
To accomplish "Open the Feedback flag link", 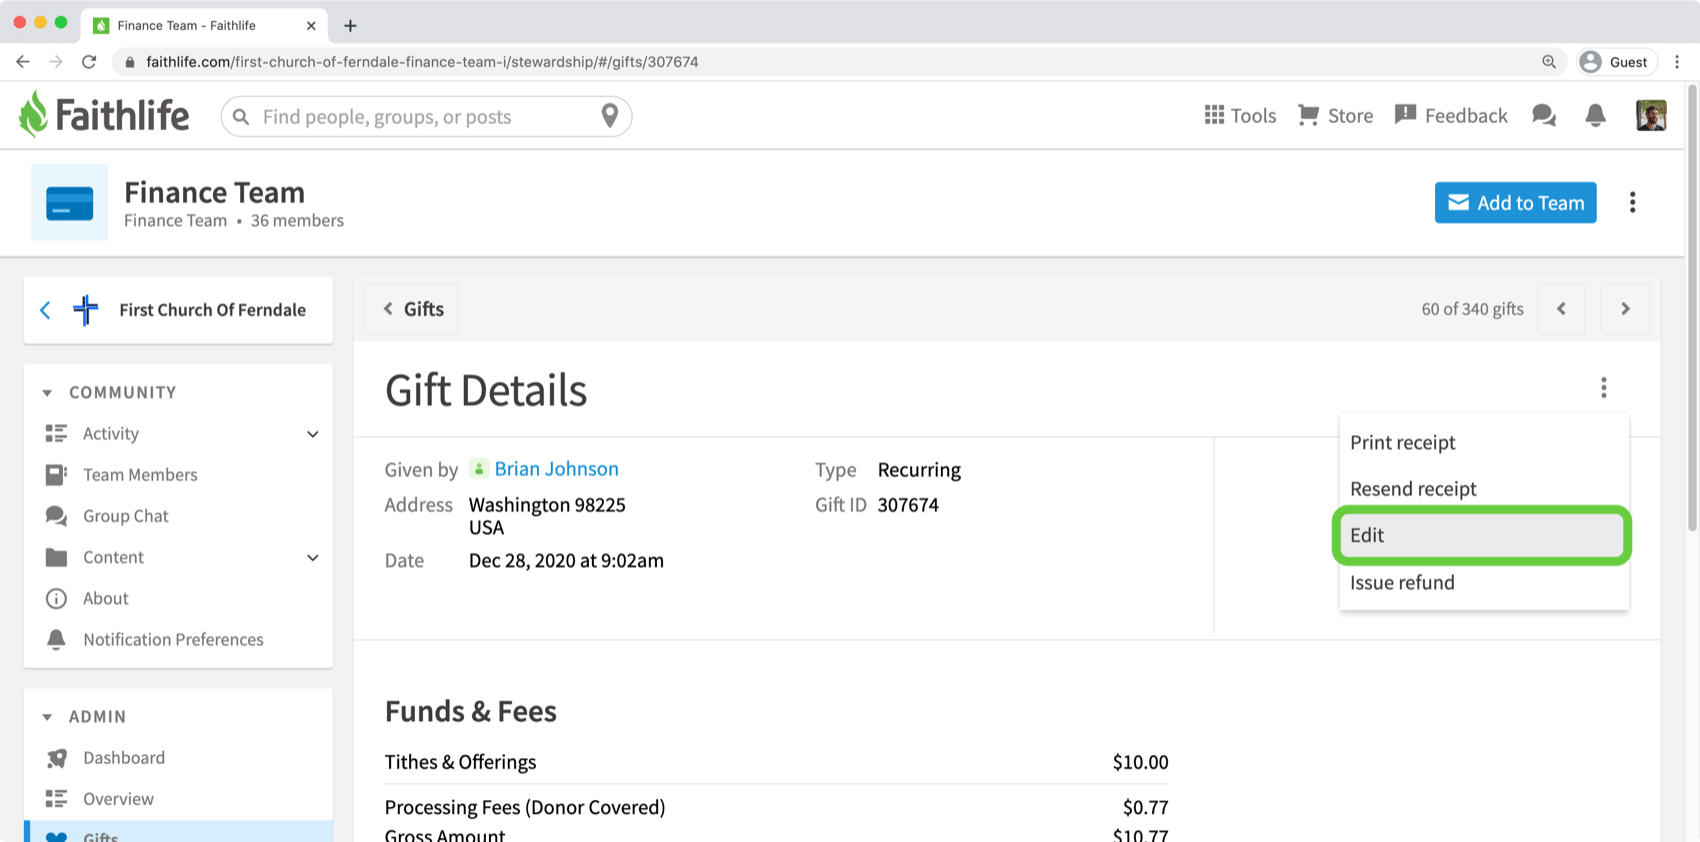I will tap(1451, 116).
